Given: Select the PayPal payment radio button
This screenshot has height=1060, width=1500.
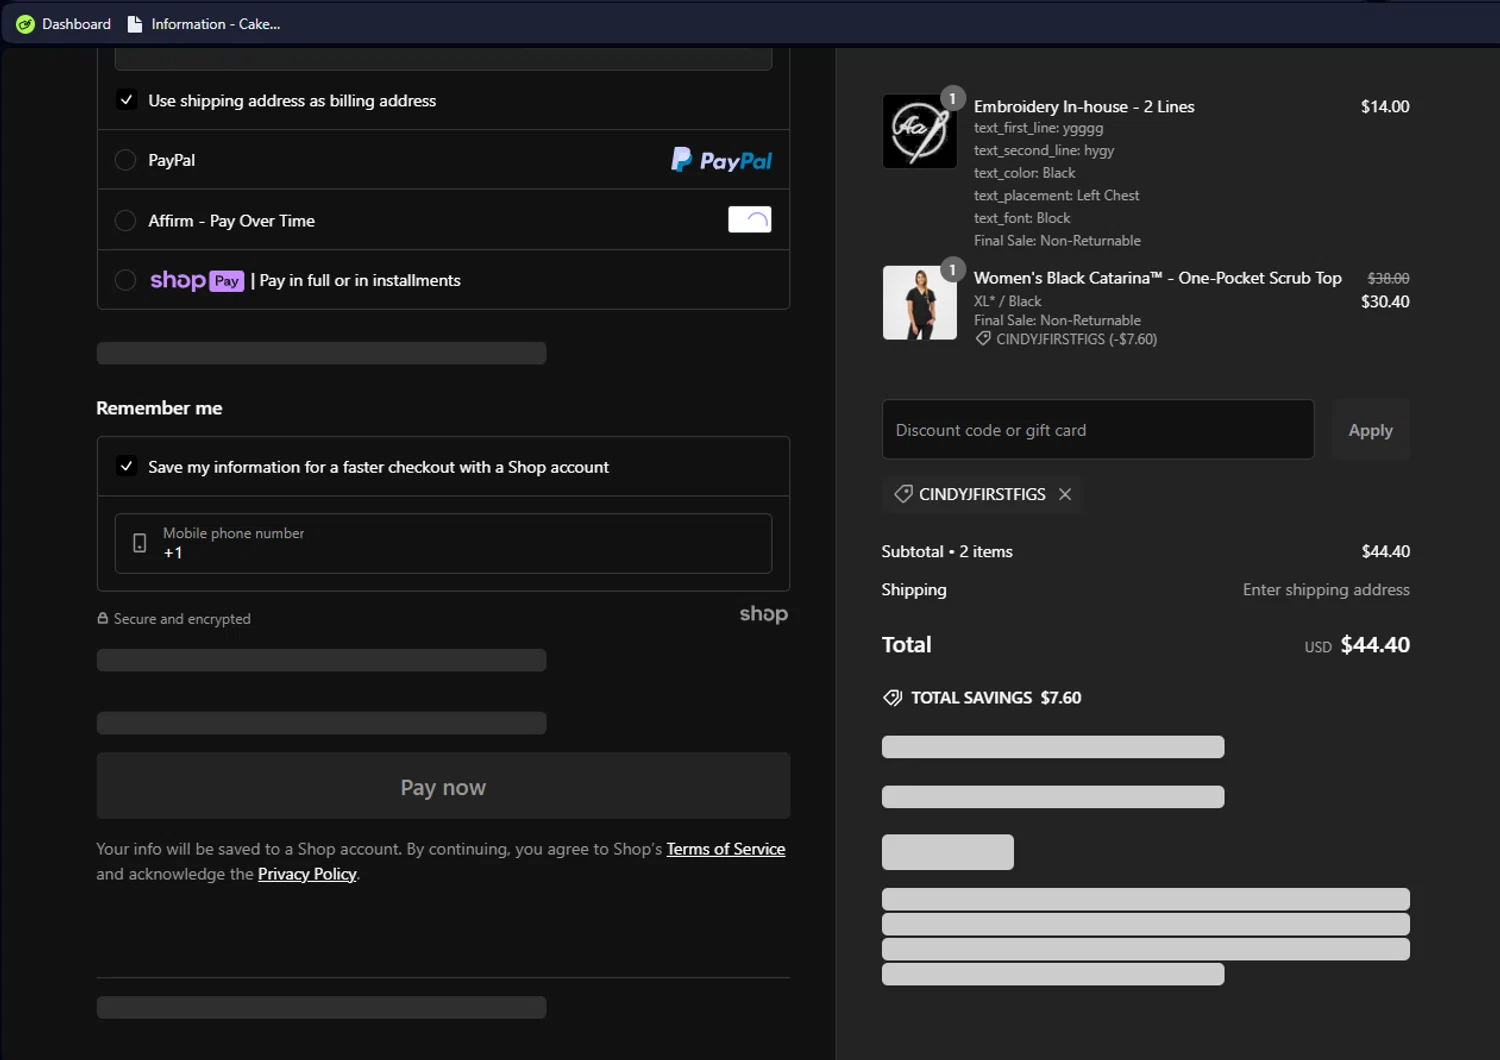Looking at the screenshot, I should [x=125, y=160].
